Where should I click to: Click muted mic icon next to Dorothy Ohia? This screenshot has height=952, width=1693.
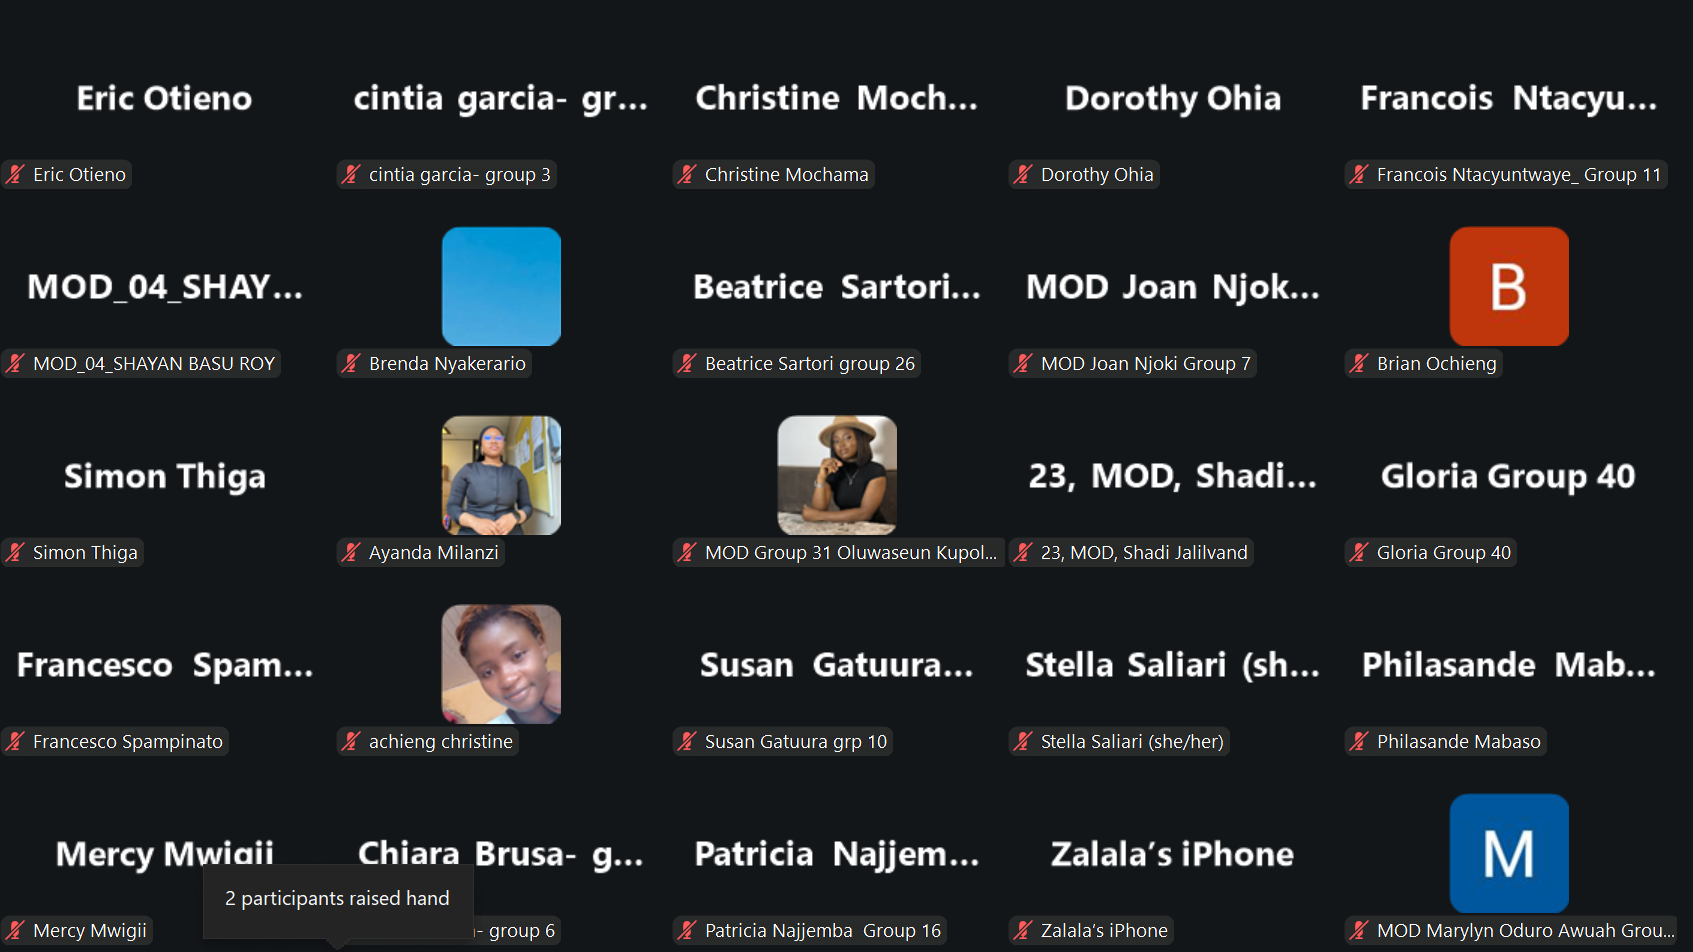click(x=1023, y=174)
